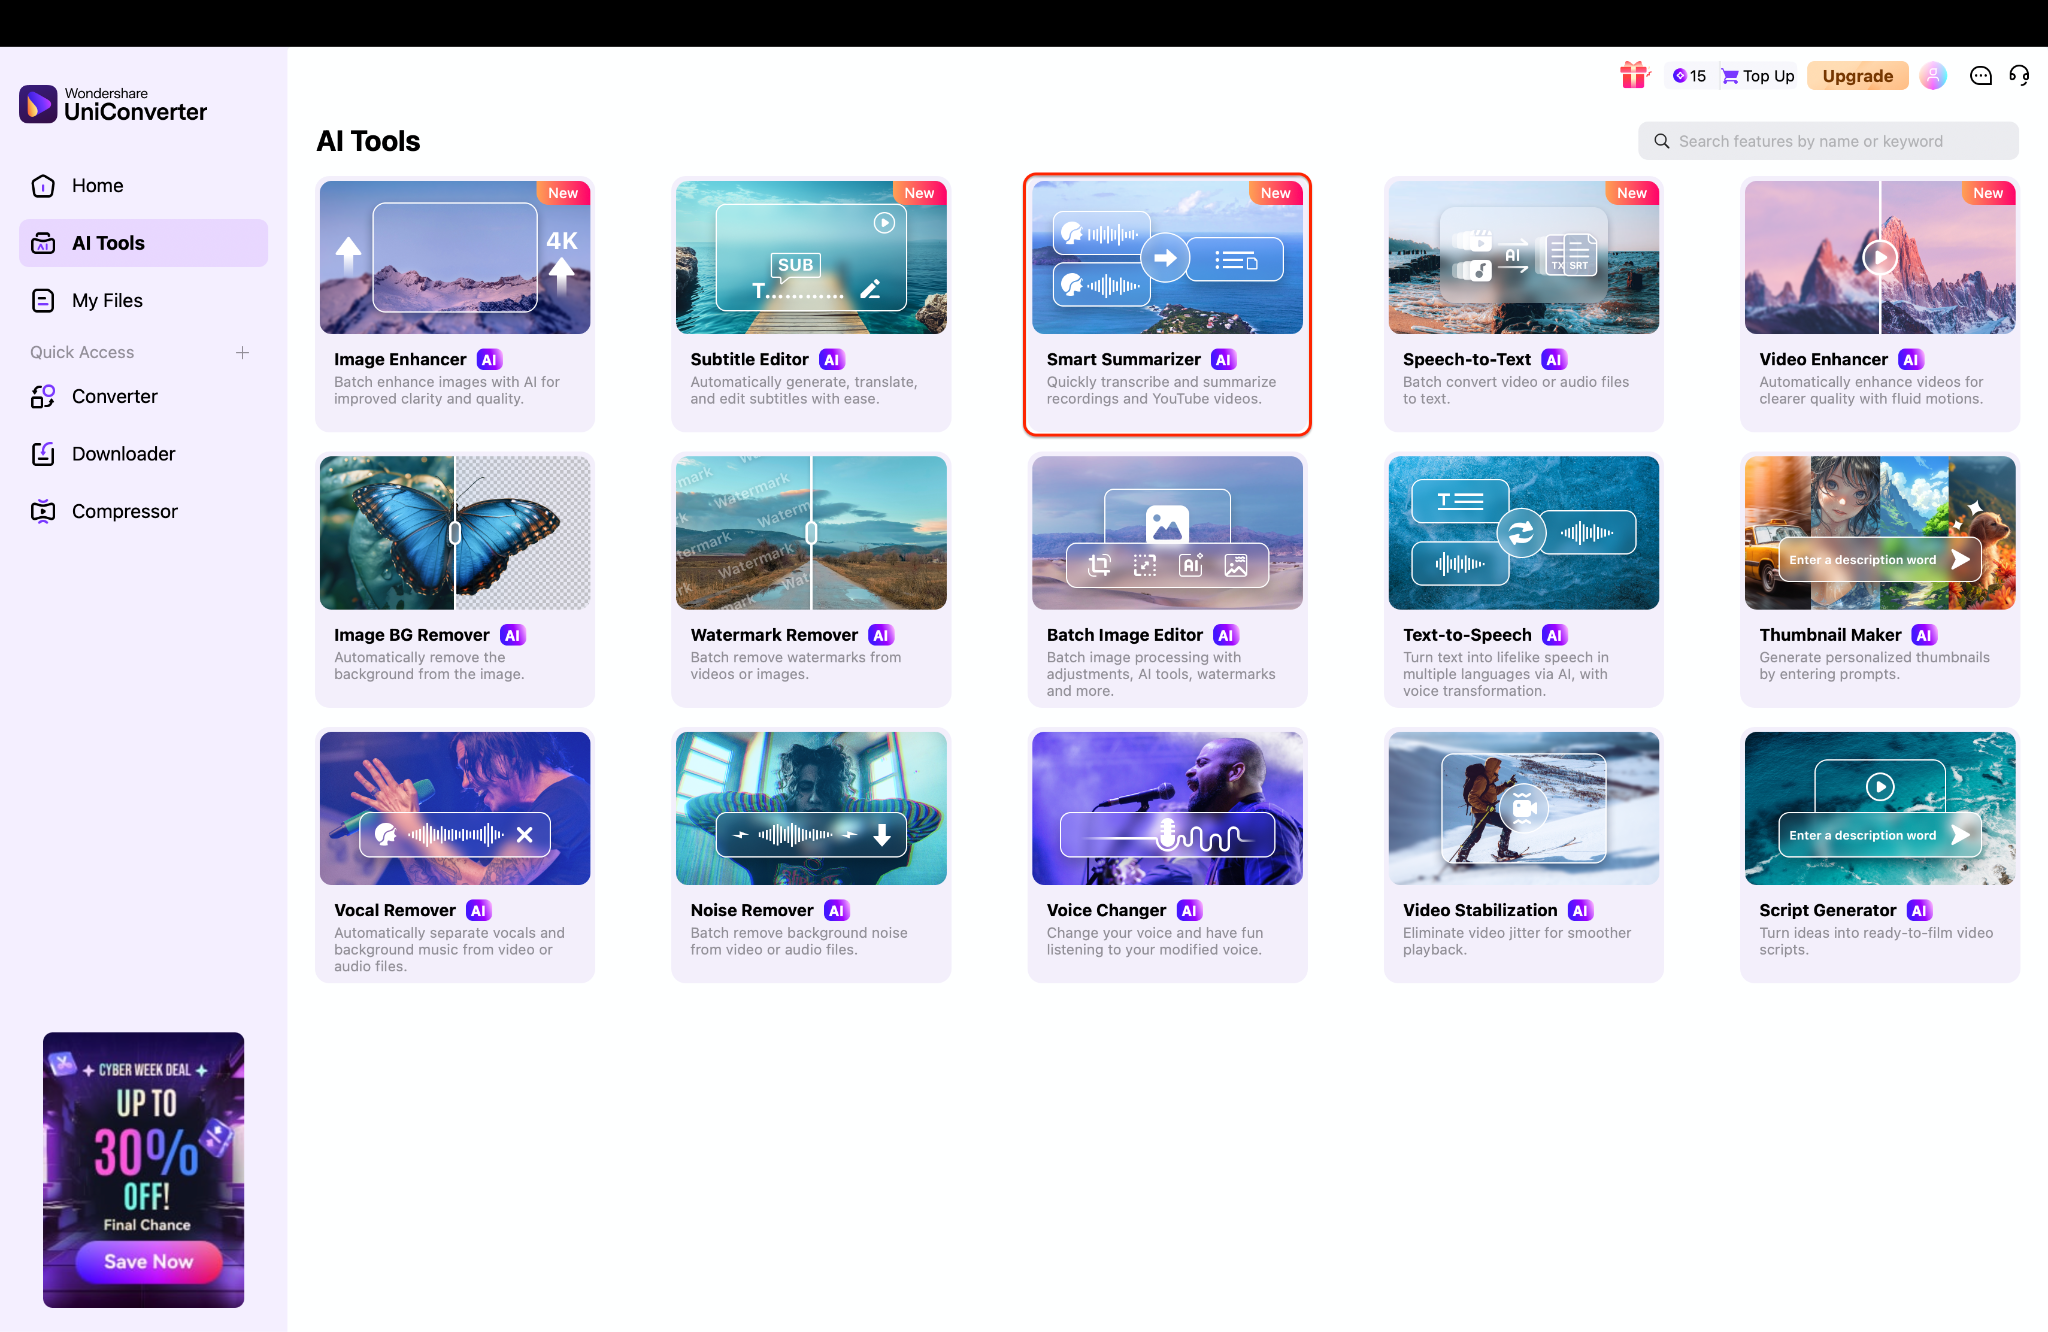
Task: Click the Upgrade button
Action: (1857, 75)
